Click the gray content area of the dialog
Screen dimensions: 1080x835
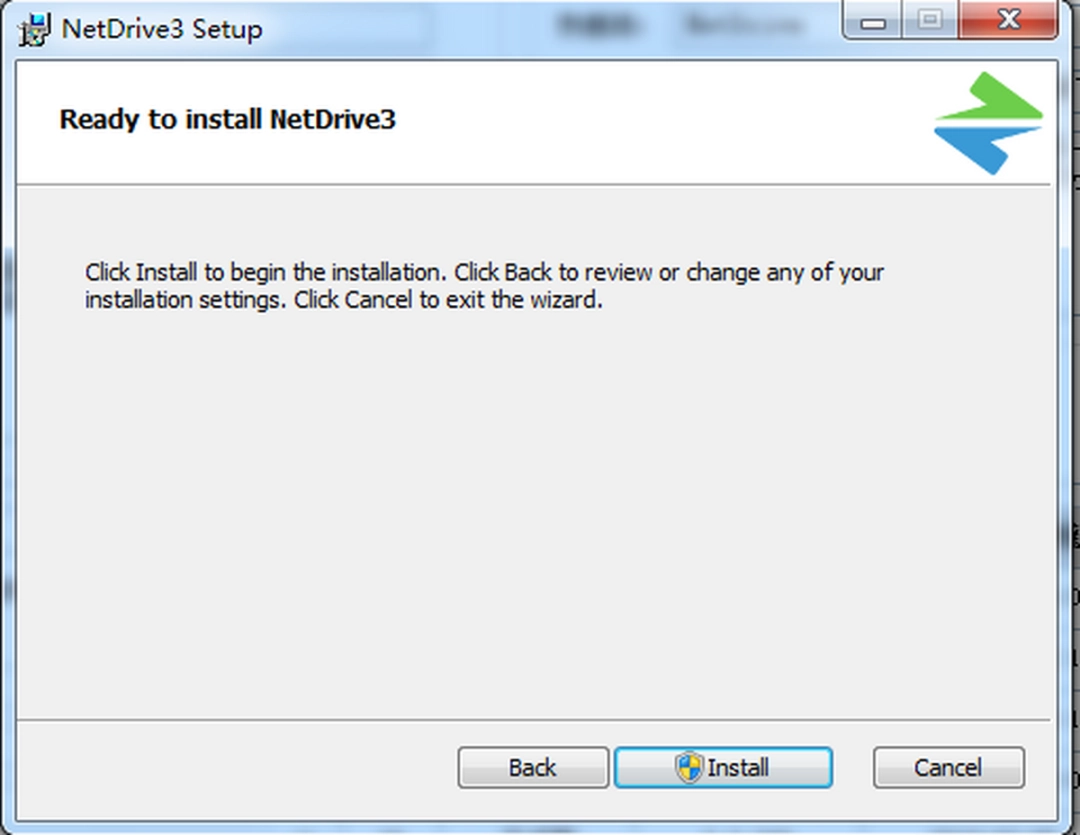(500, 500)
